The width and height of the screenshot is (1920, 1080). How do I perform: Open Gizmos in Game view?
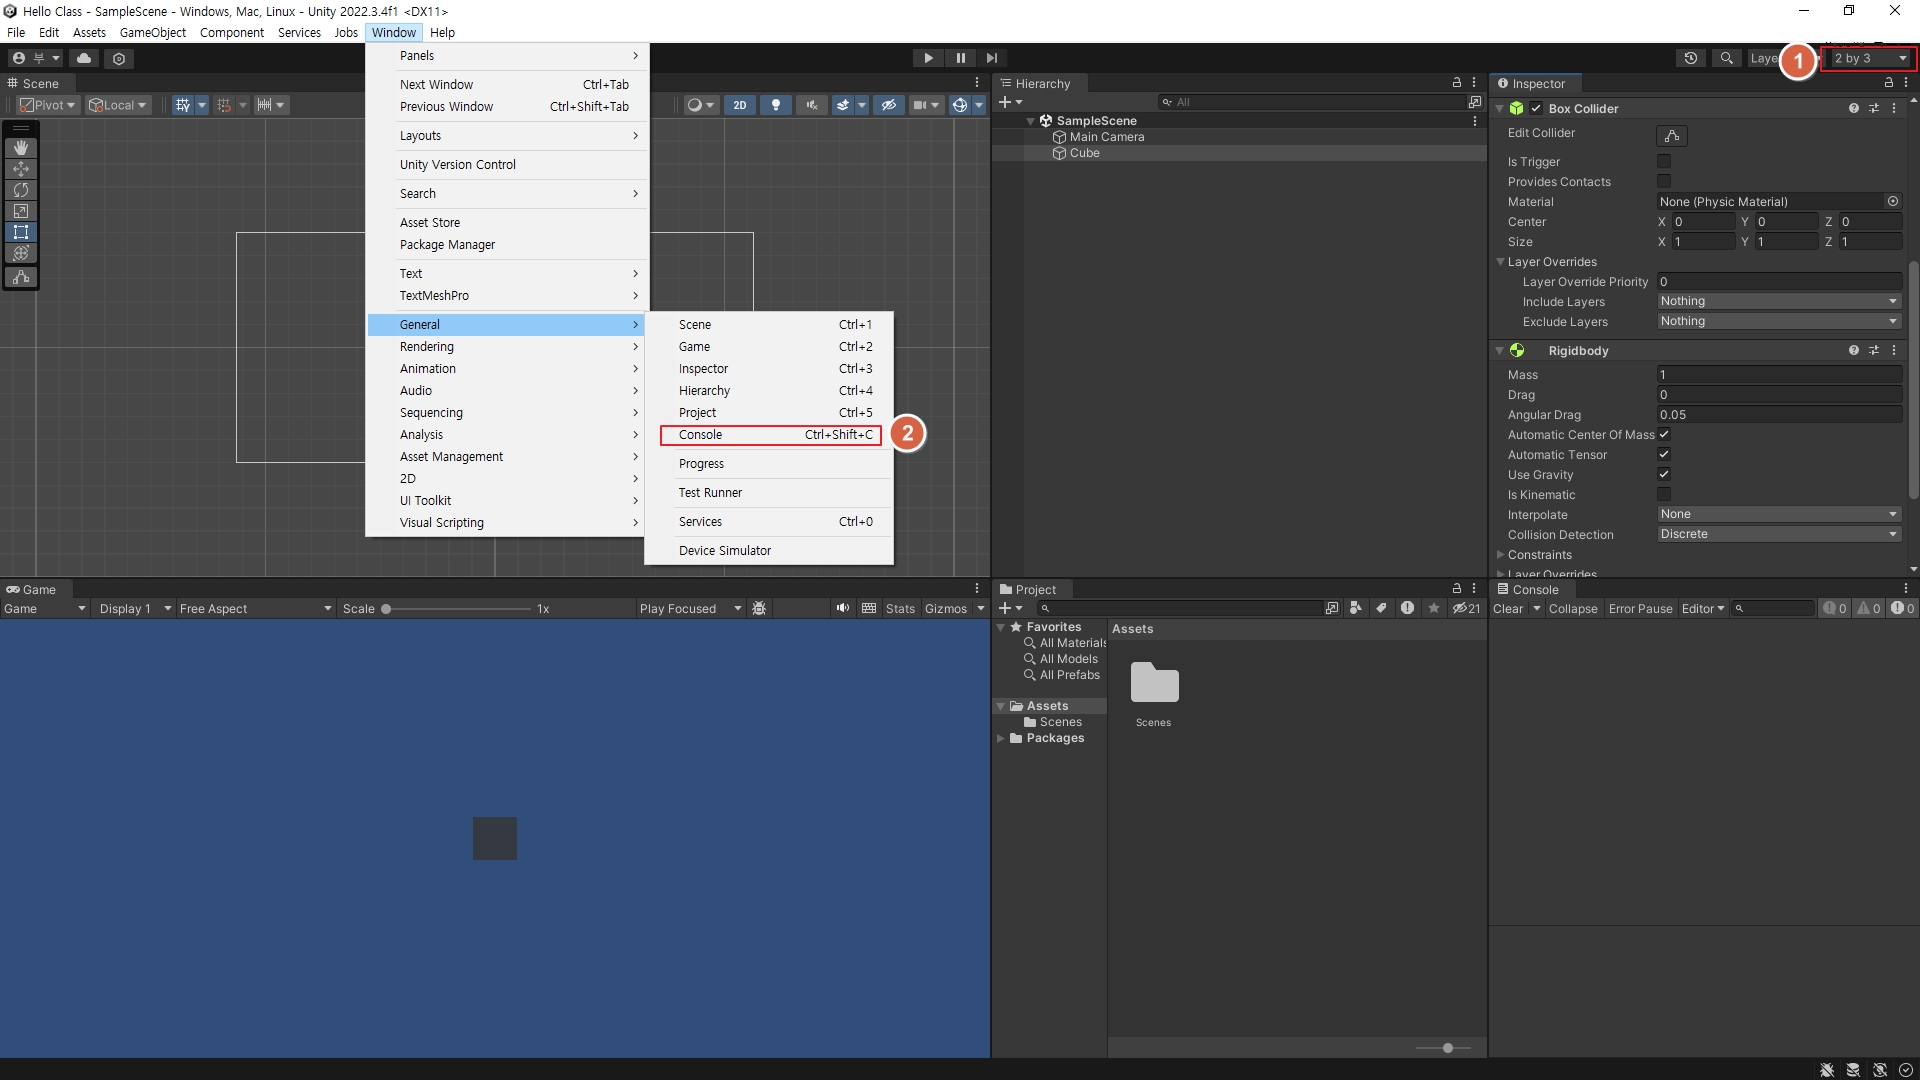coord(946,608)
